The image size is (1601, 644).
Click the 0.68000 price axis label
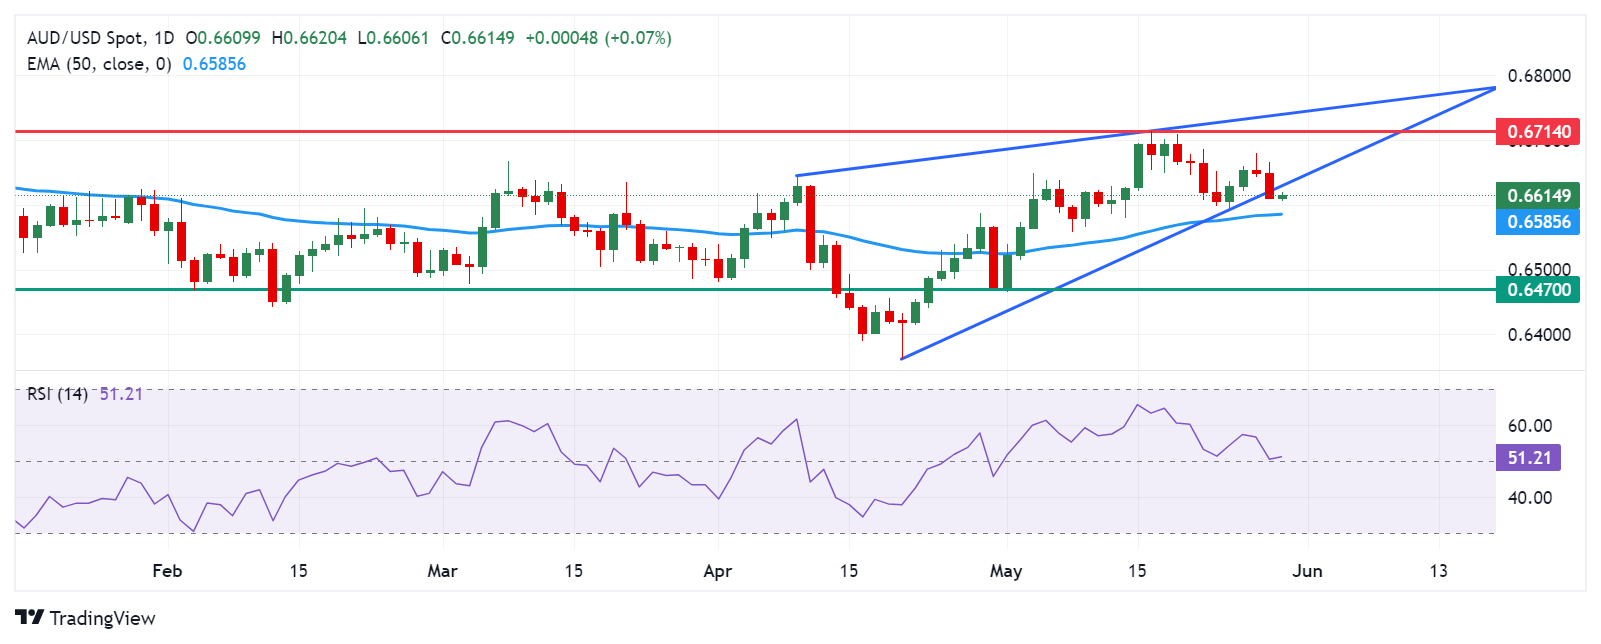click(x=1538, y=76)
